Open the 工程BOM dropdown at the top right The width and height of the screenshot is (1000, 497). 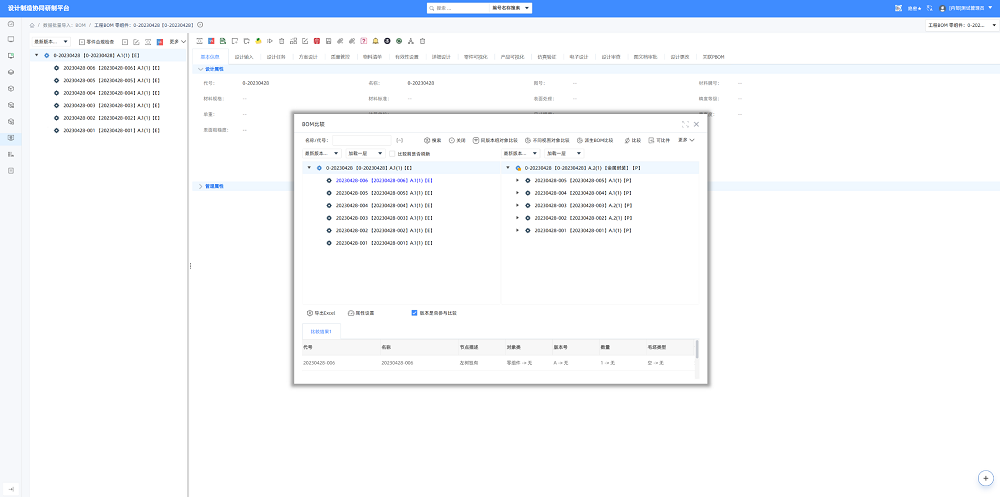coord(962,25)
